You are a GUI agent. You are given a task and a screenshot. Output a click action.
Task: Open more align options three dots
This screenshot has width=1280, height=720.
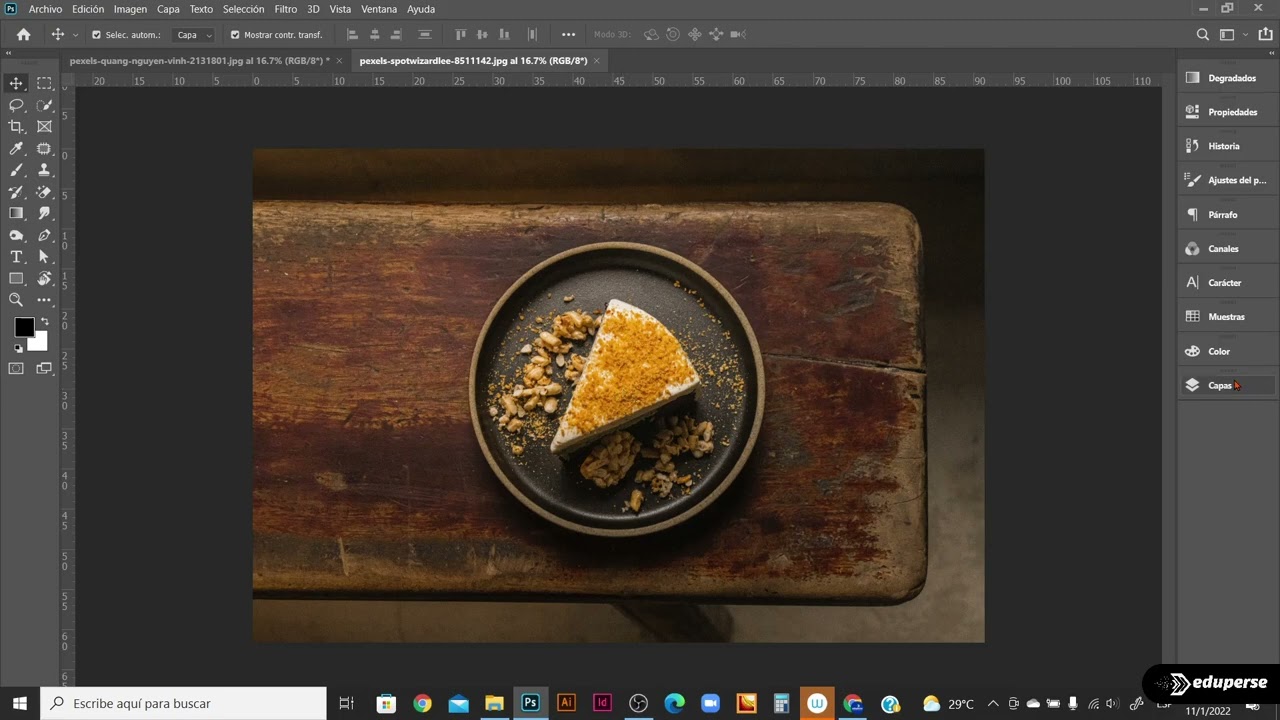click(568, 35)
